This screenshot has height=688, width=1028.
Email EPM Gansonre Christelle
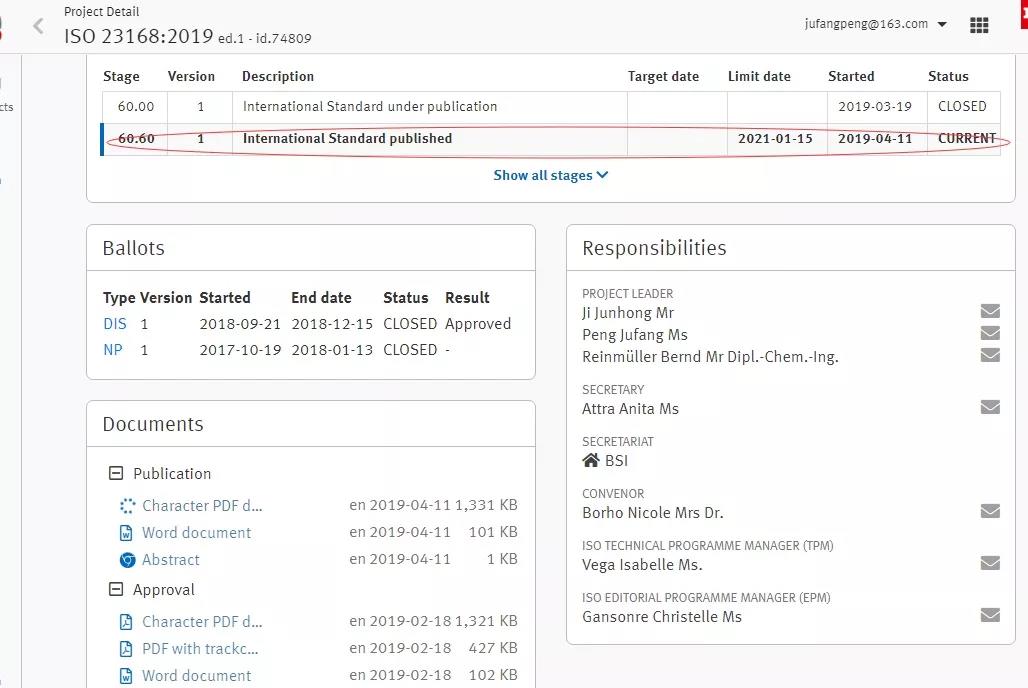(x=990, y=615)
